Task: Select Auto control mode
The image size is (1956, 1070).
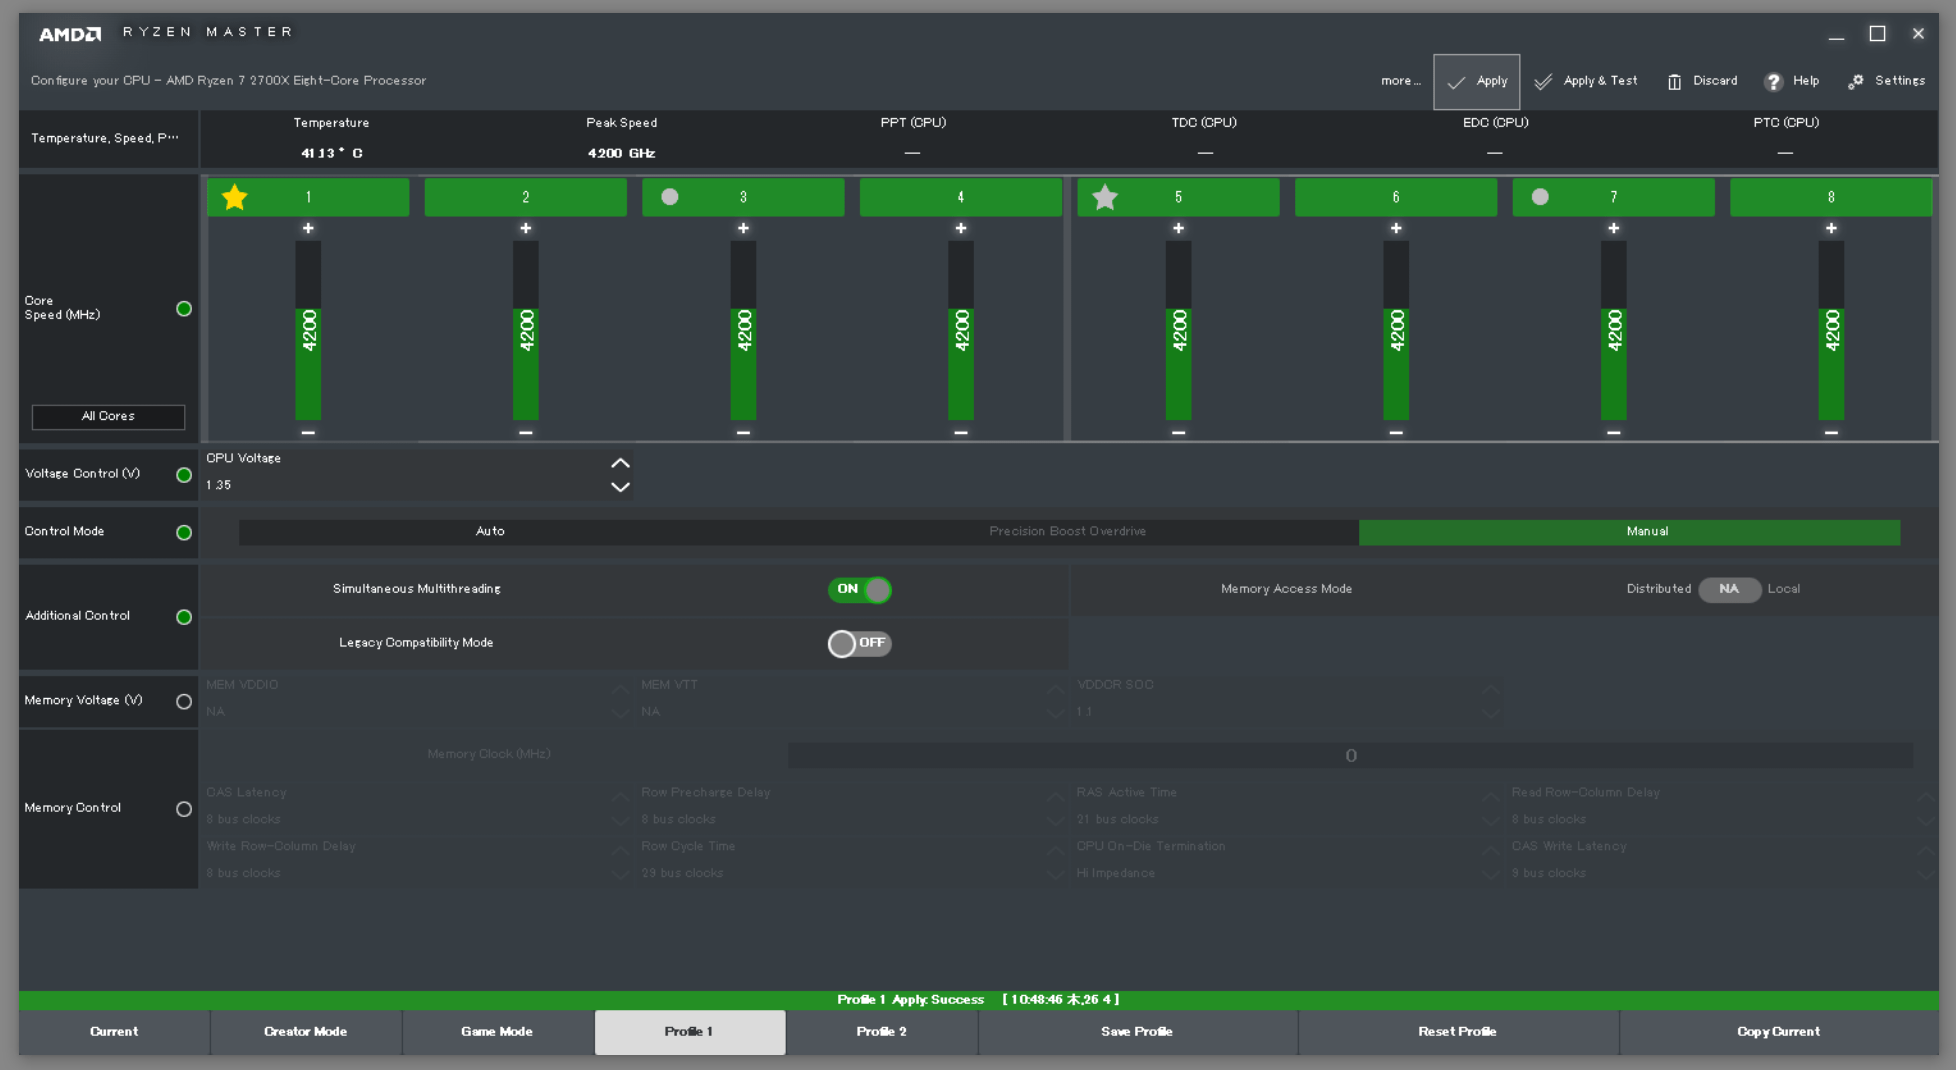Action: [x=490, y=532]
